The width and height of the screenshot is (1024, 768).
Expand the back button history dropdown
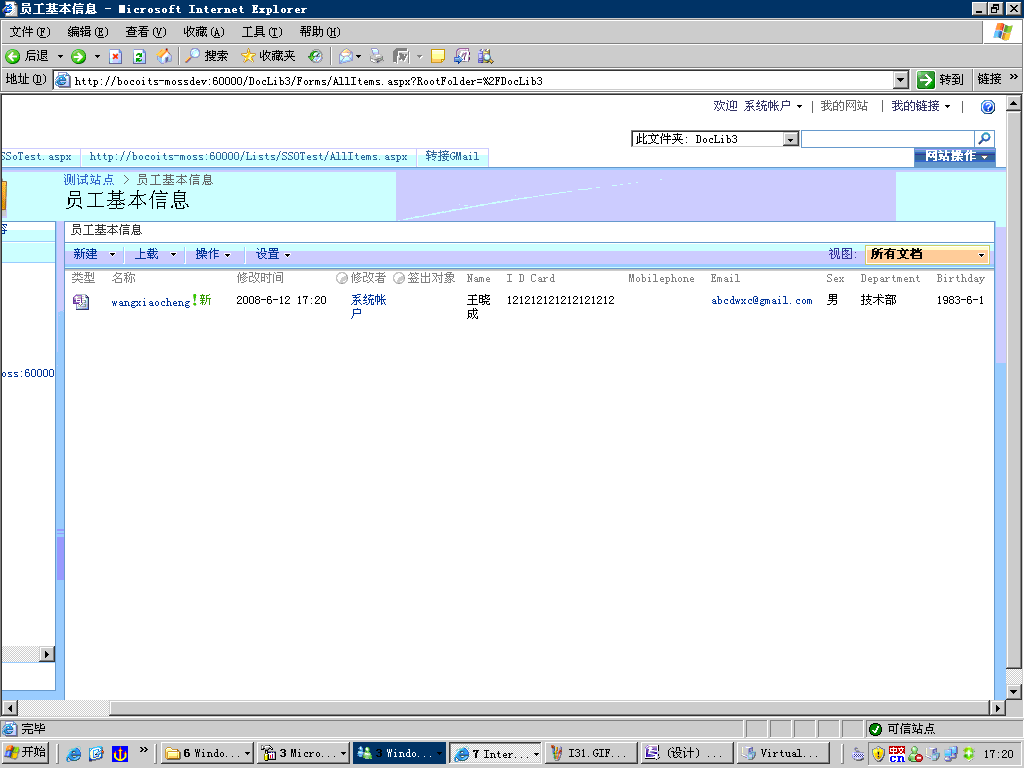pyautogui.click(x=60, y=57)
